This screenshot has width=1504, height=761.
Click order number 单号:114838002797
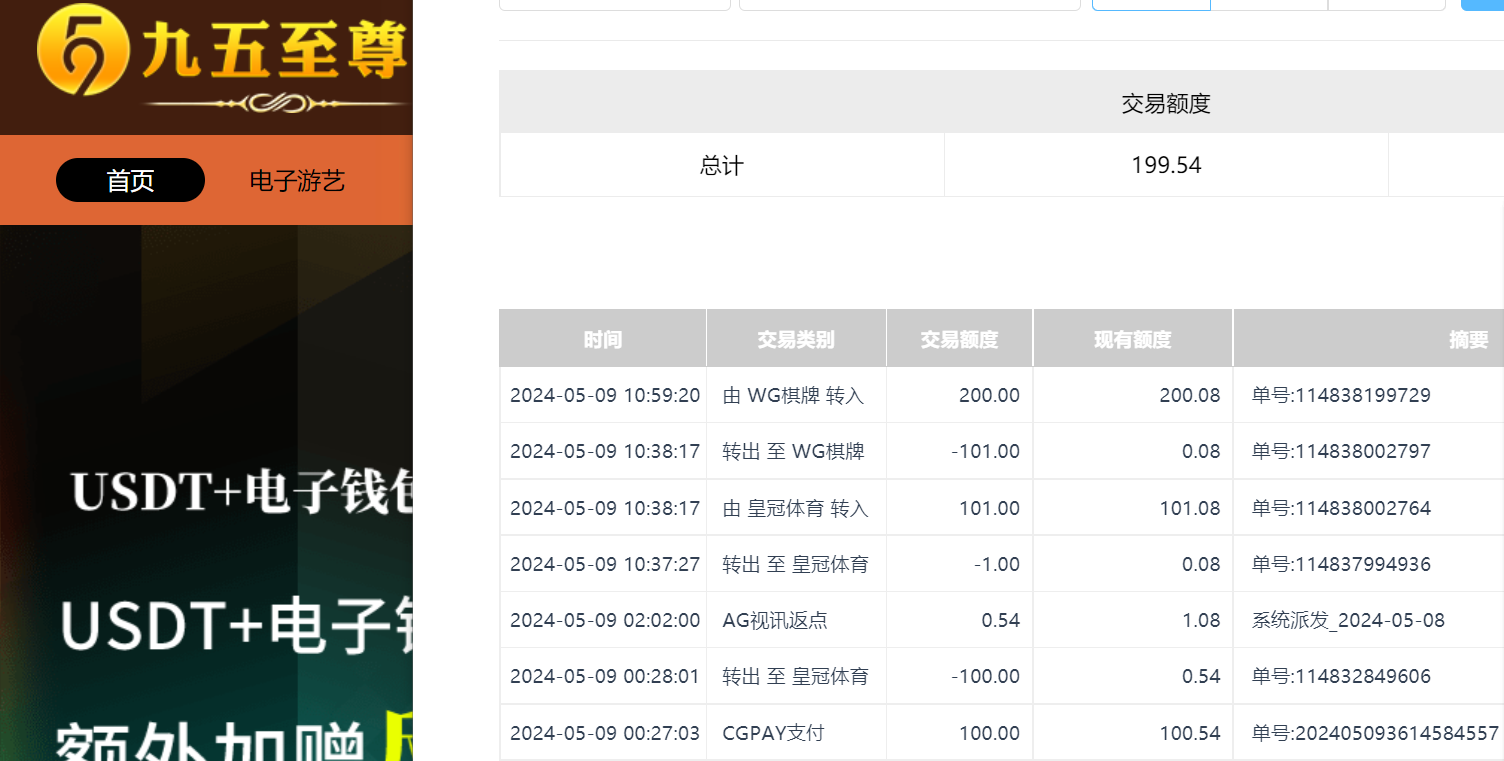coord(1341,451)
